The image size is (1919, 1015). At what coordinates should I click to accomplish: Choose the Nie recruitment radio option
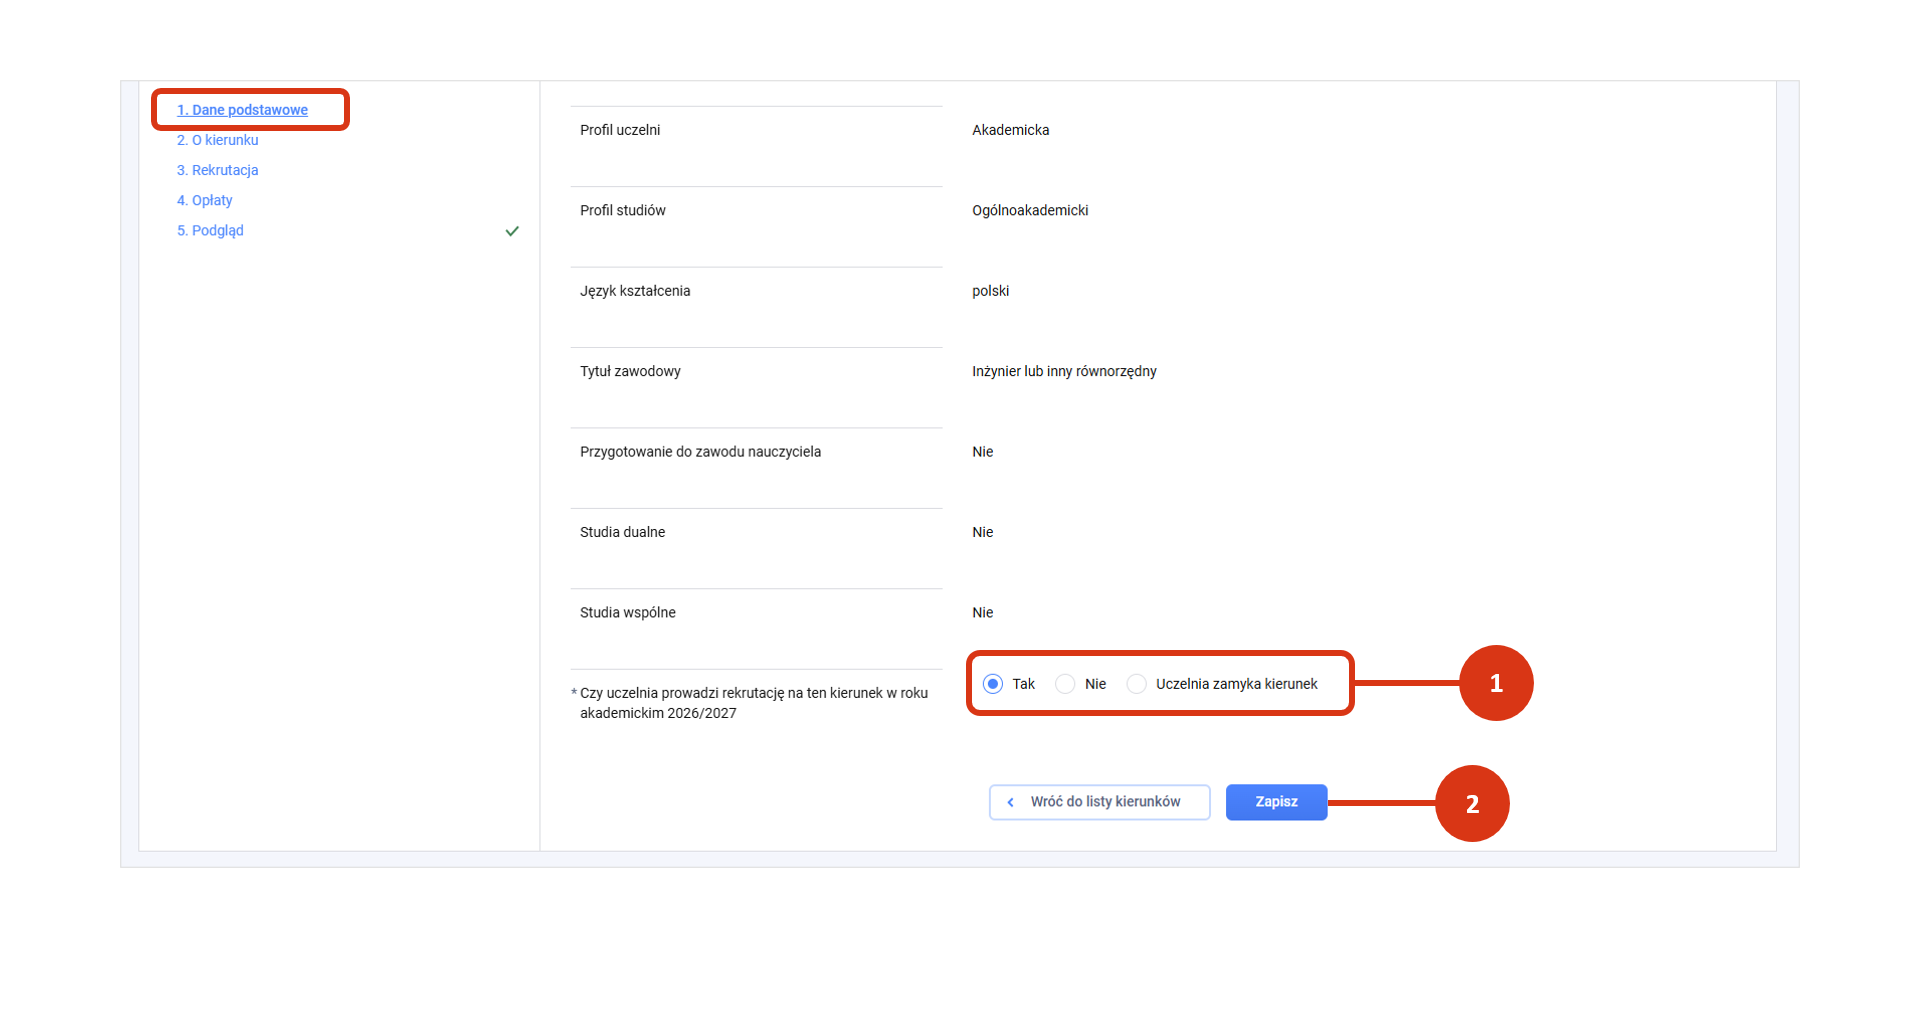point(1065,684)
